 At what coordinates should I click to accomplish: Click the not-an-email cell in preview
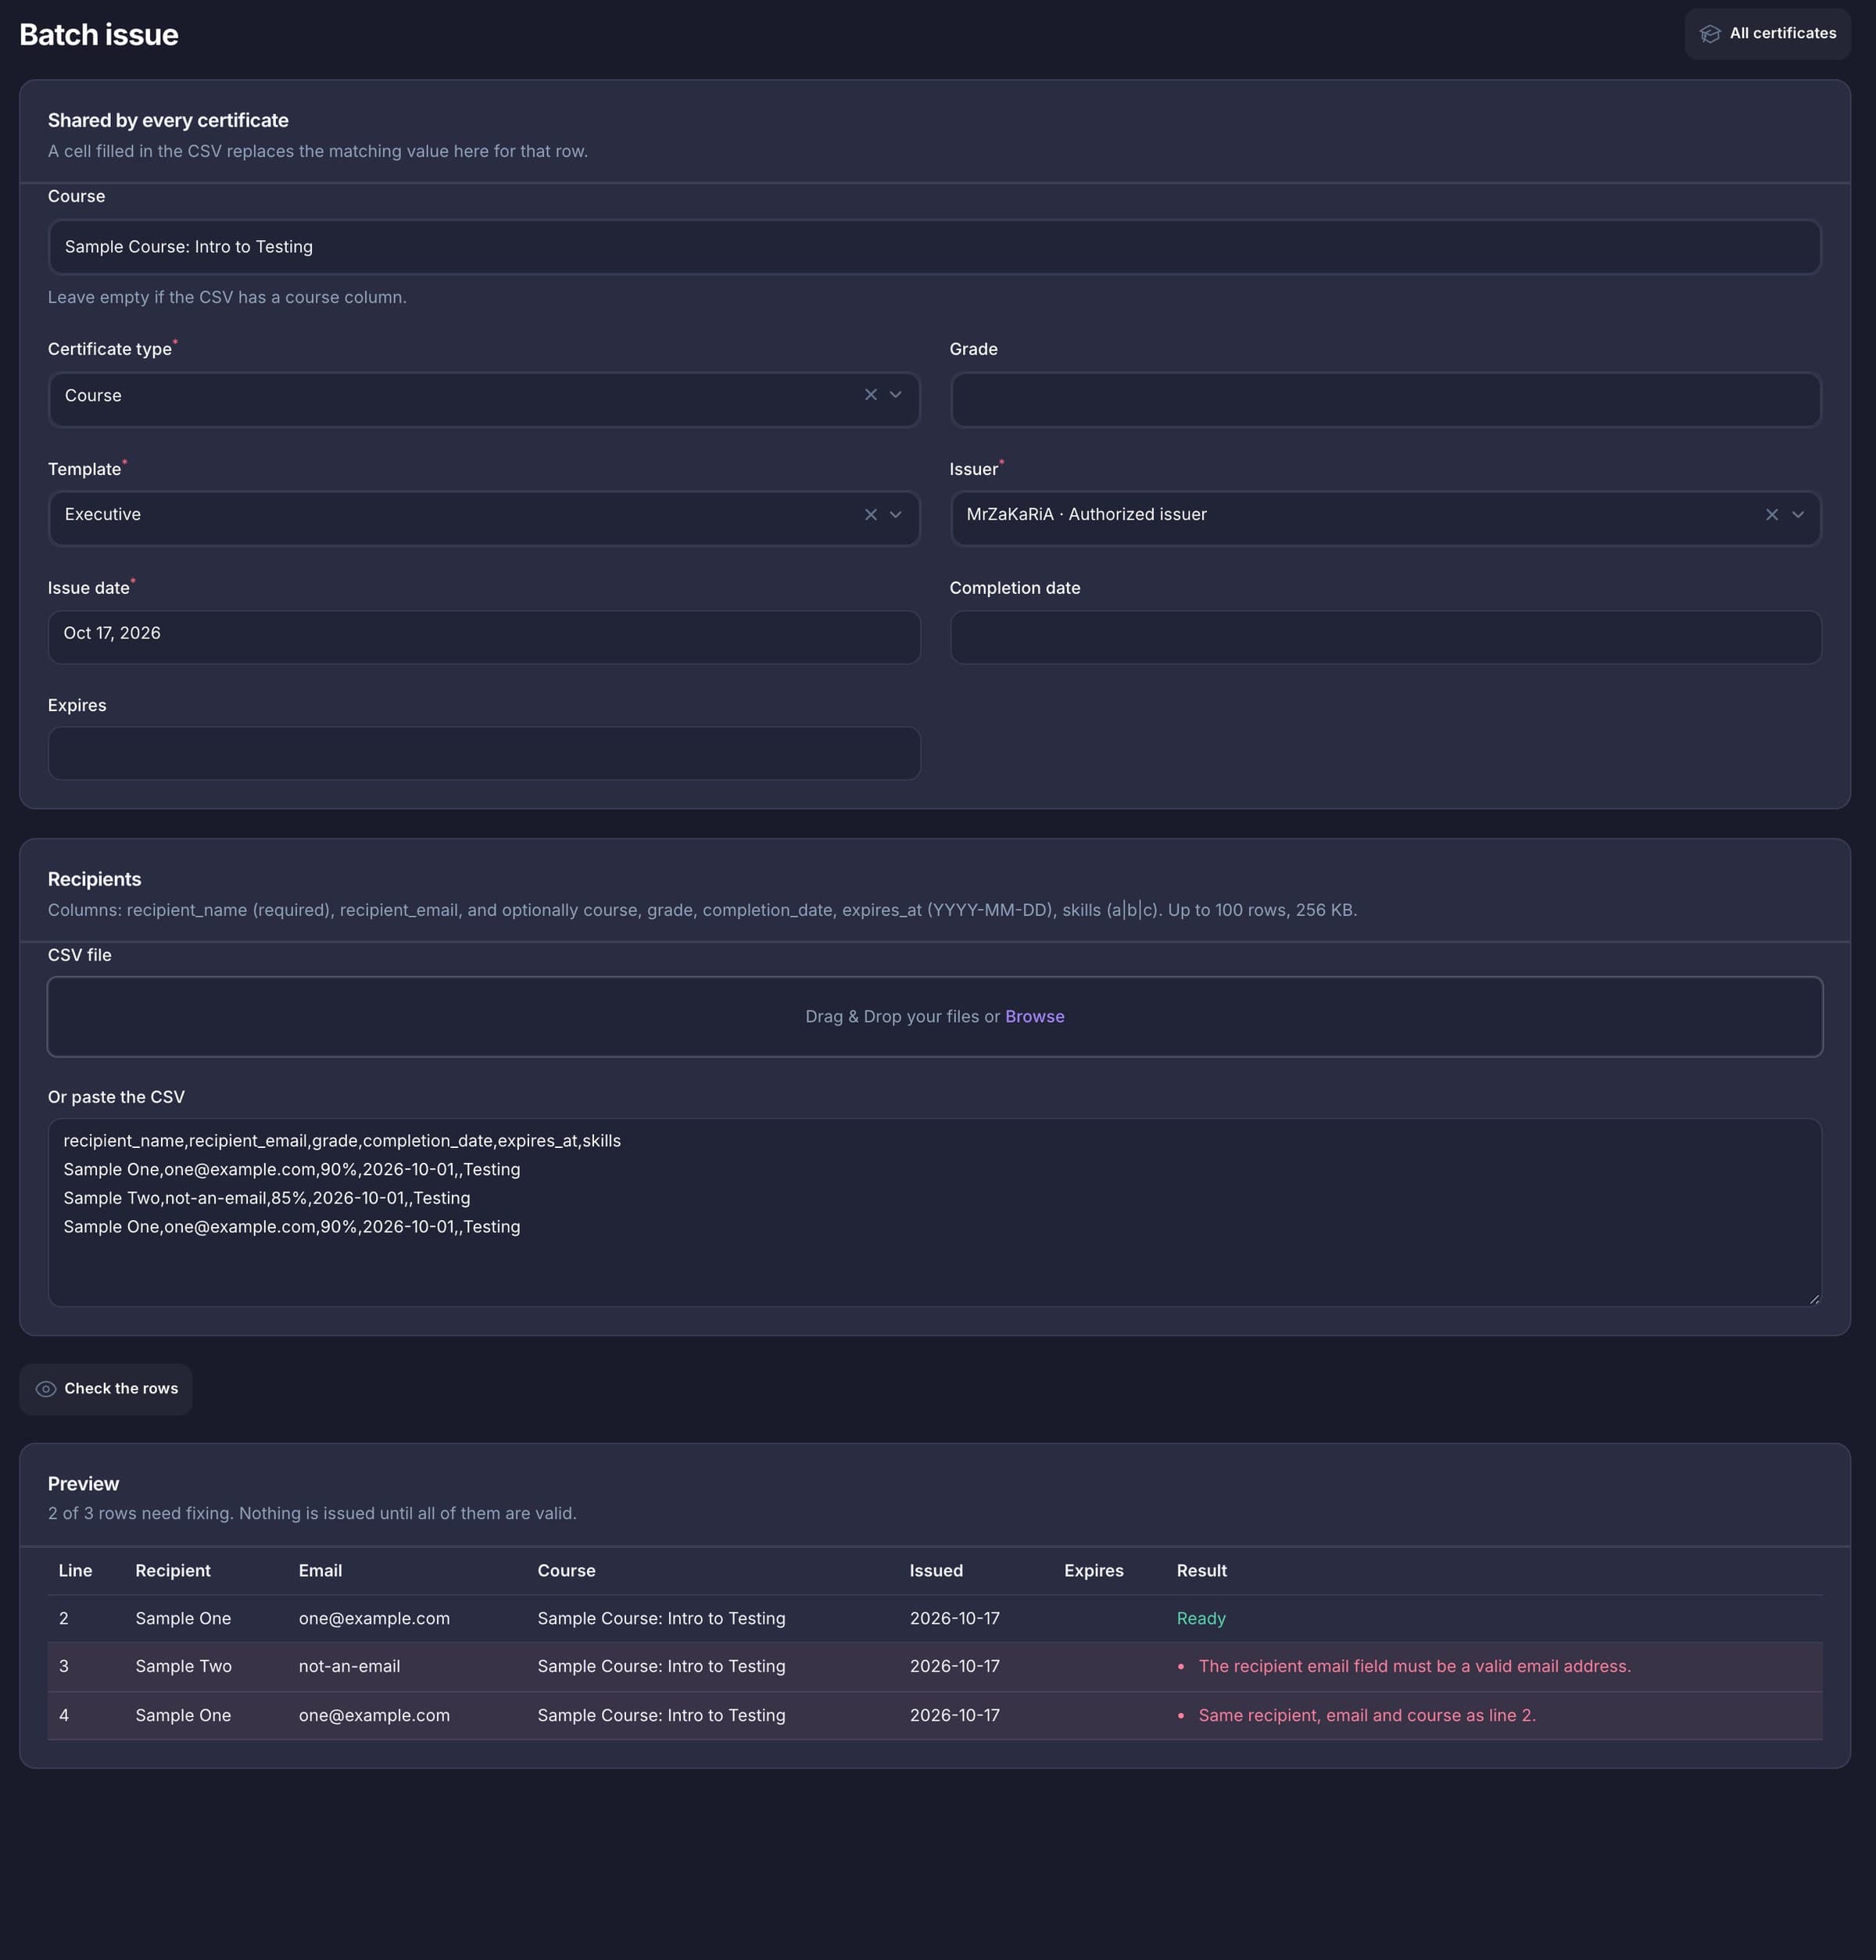click(x=349, y=1666)
